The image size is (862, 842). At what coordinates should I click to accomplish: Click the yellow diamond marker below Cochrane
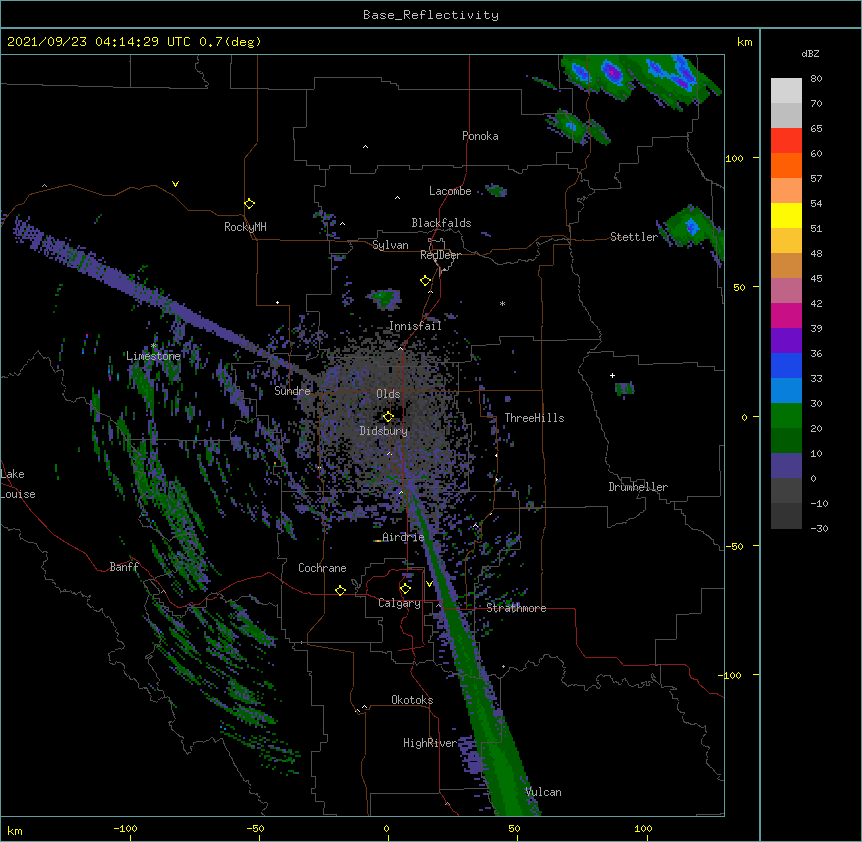pyautogui.click(x=341, y=590)
